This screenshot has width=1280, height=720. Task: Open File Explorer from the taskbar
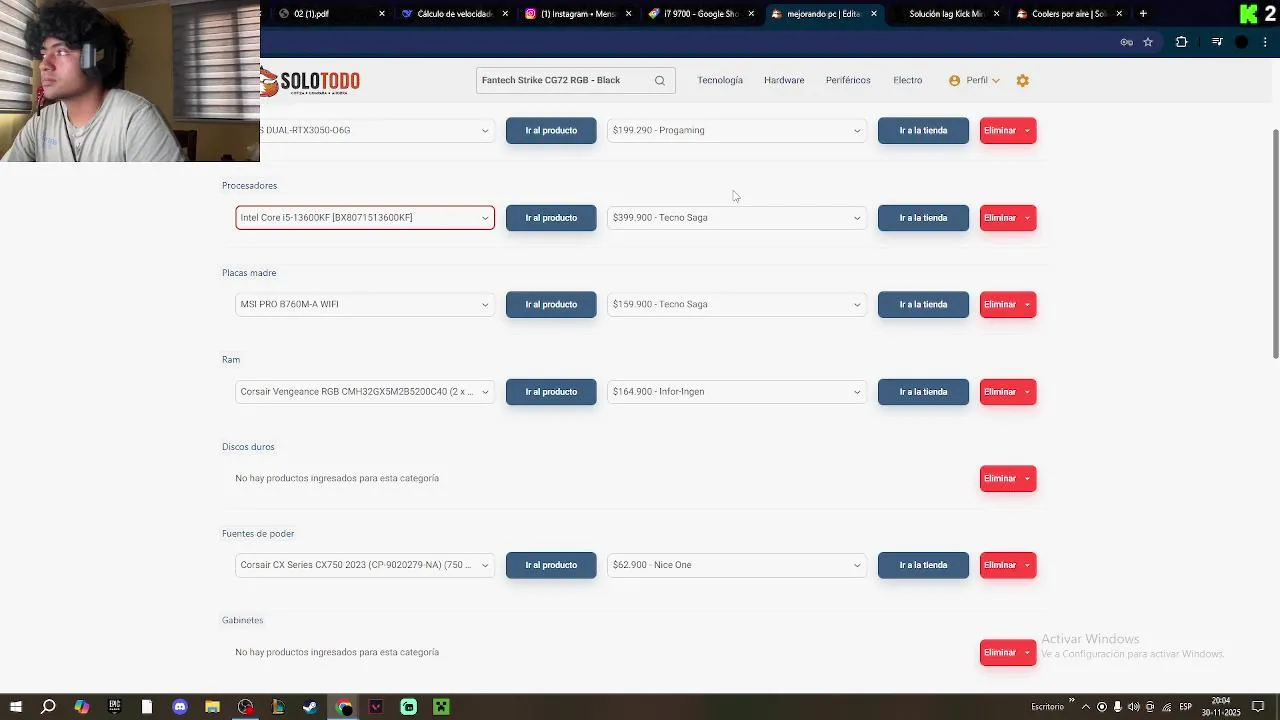[212, 707]
